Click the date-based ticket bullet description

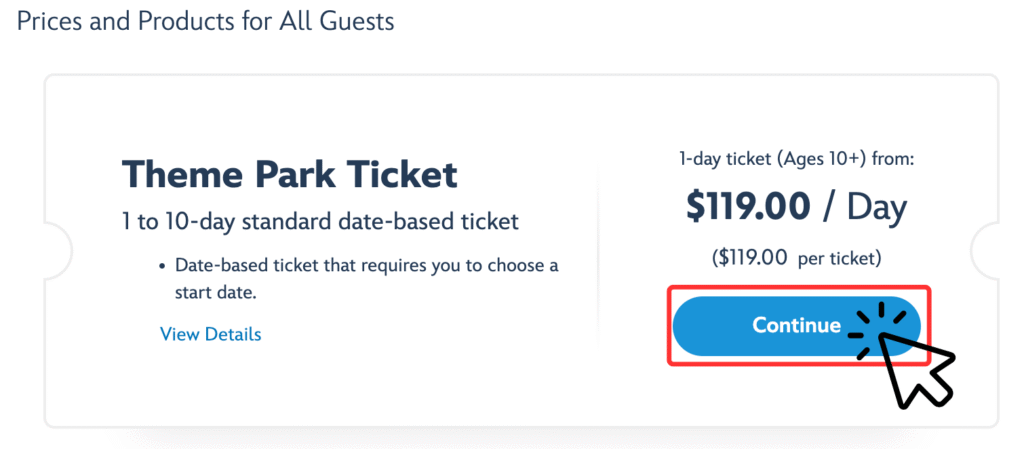click(367, 279)
